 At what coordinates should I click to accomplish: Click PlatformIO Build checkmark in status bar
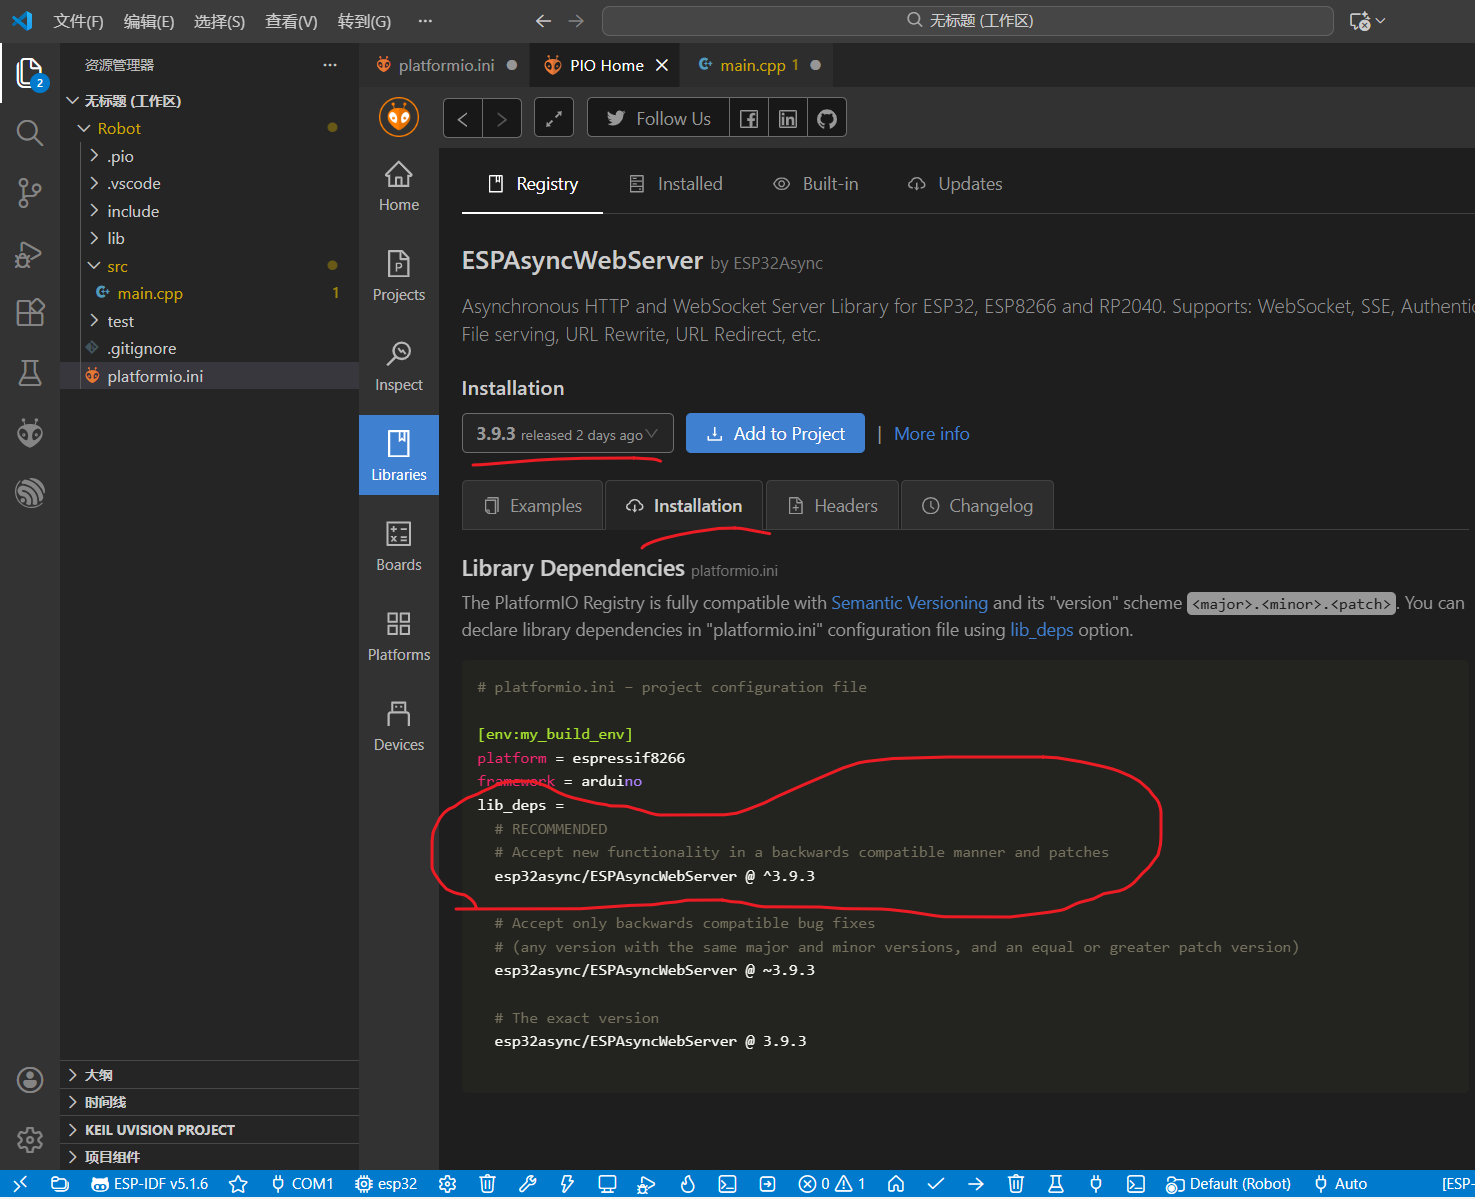pyautogui.click(x=936, y=1184)
